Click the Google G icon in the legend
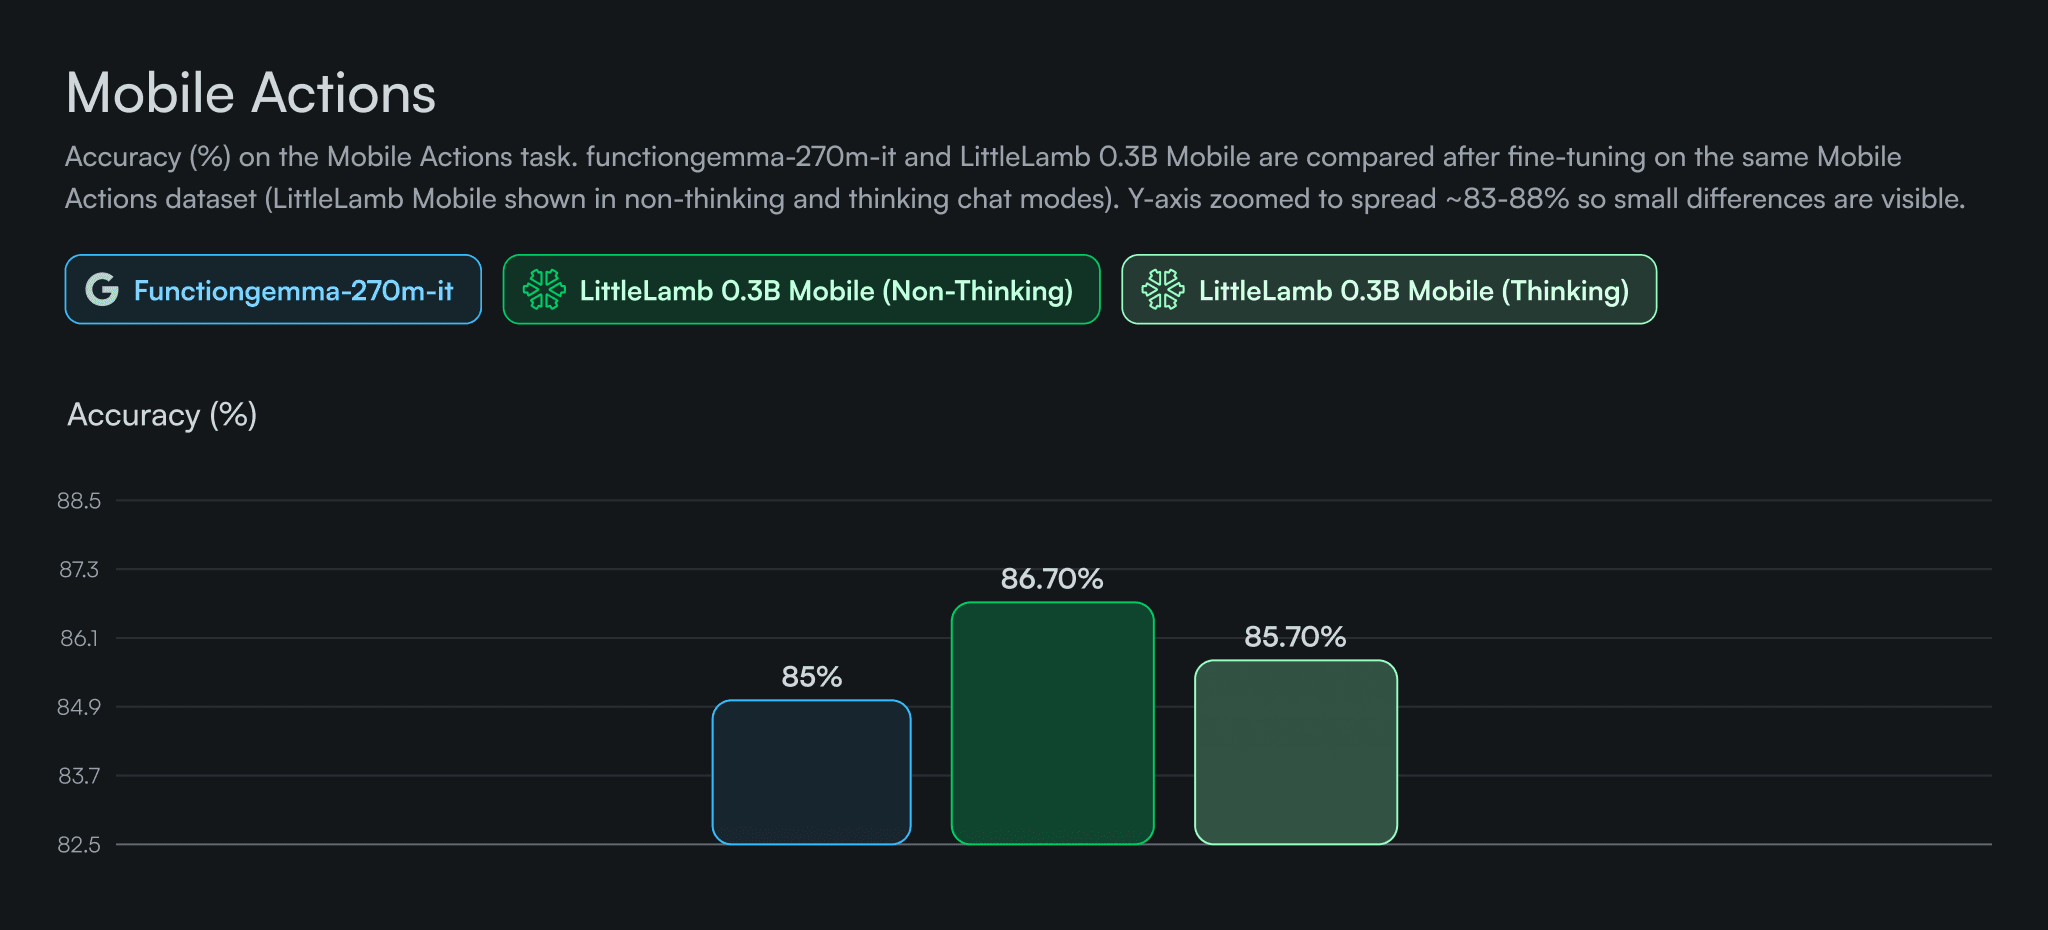 pyautogui.click(x=102, y=290)
